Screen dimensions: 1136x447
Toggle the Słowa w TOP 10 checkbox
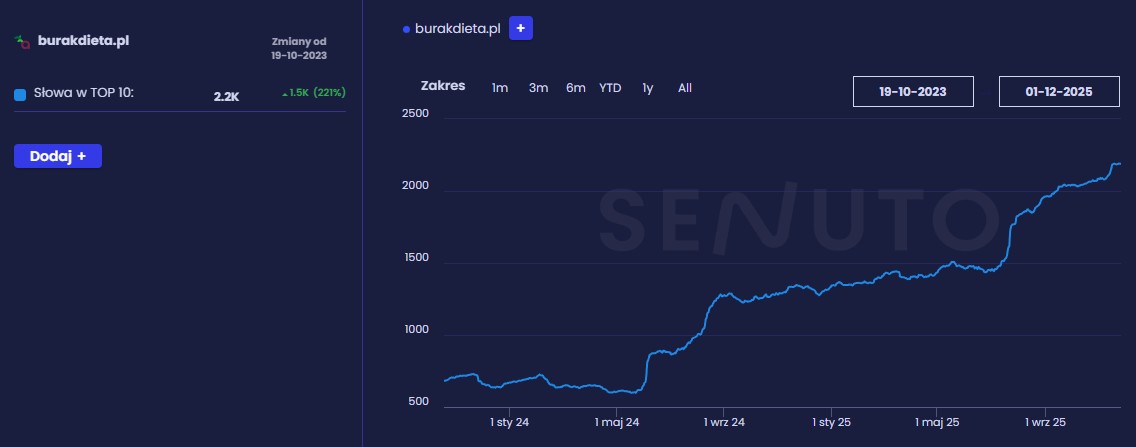(20, 95)
